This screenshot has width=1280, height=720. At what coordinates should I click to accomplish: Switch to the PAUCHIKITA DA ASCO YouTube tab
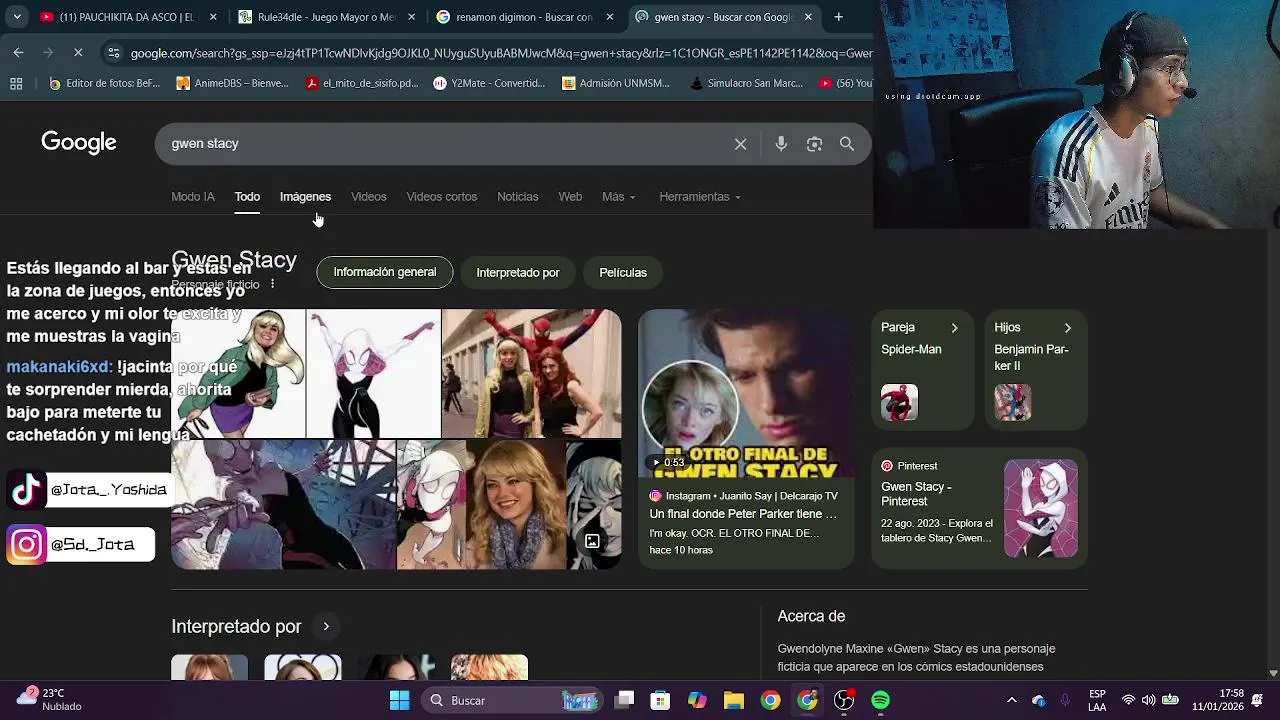(x=130, y=17)
